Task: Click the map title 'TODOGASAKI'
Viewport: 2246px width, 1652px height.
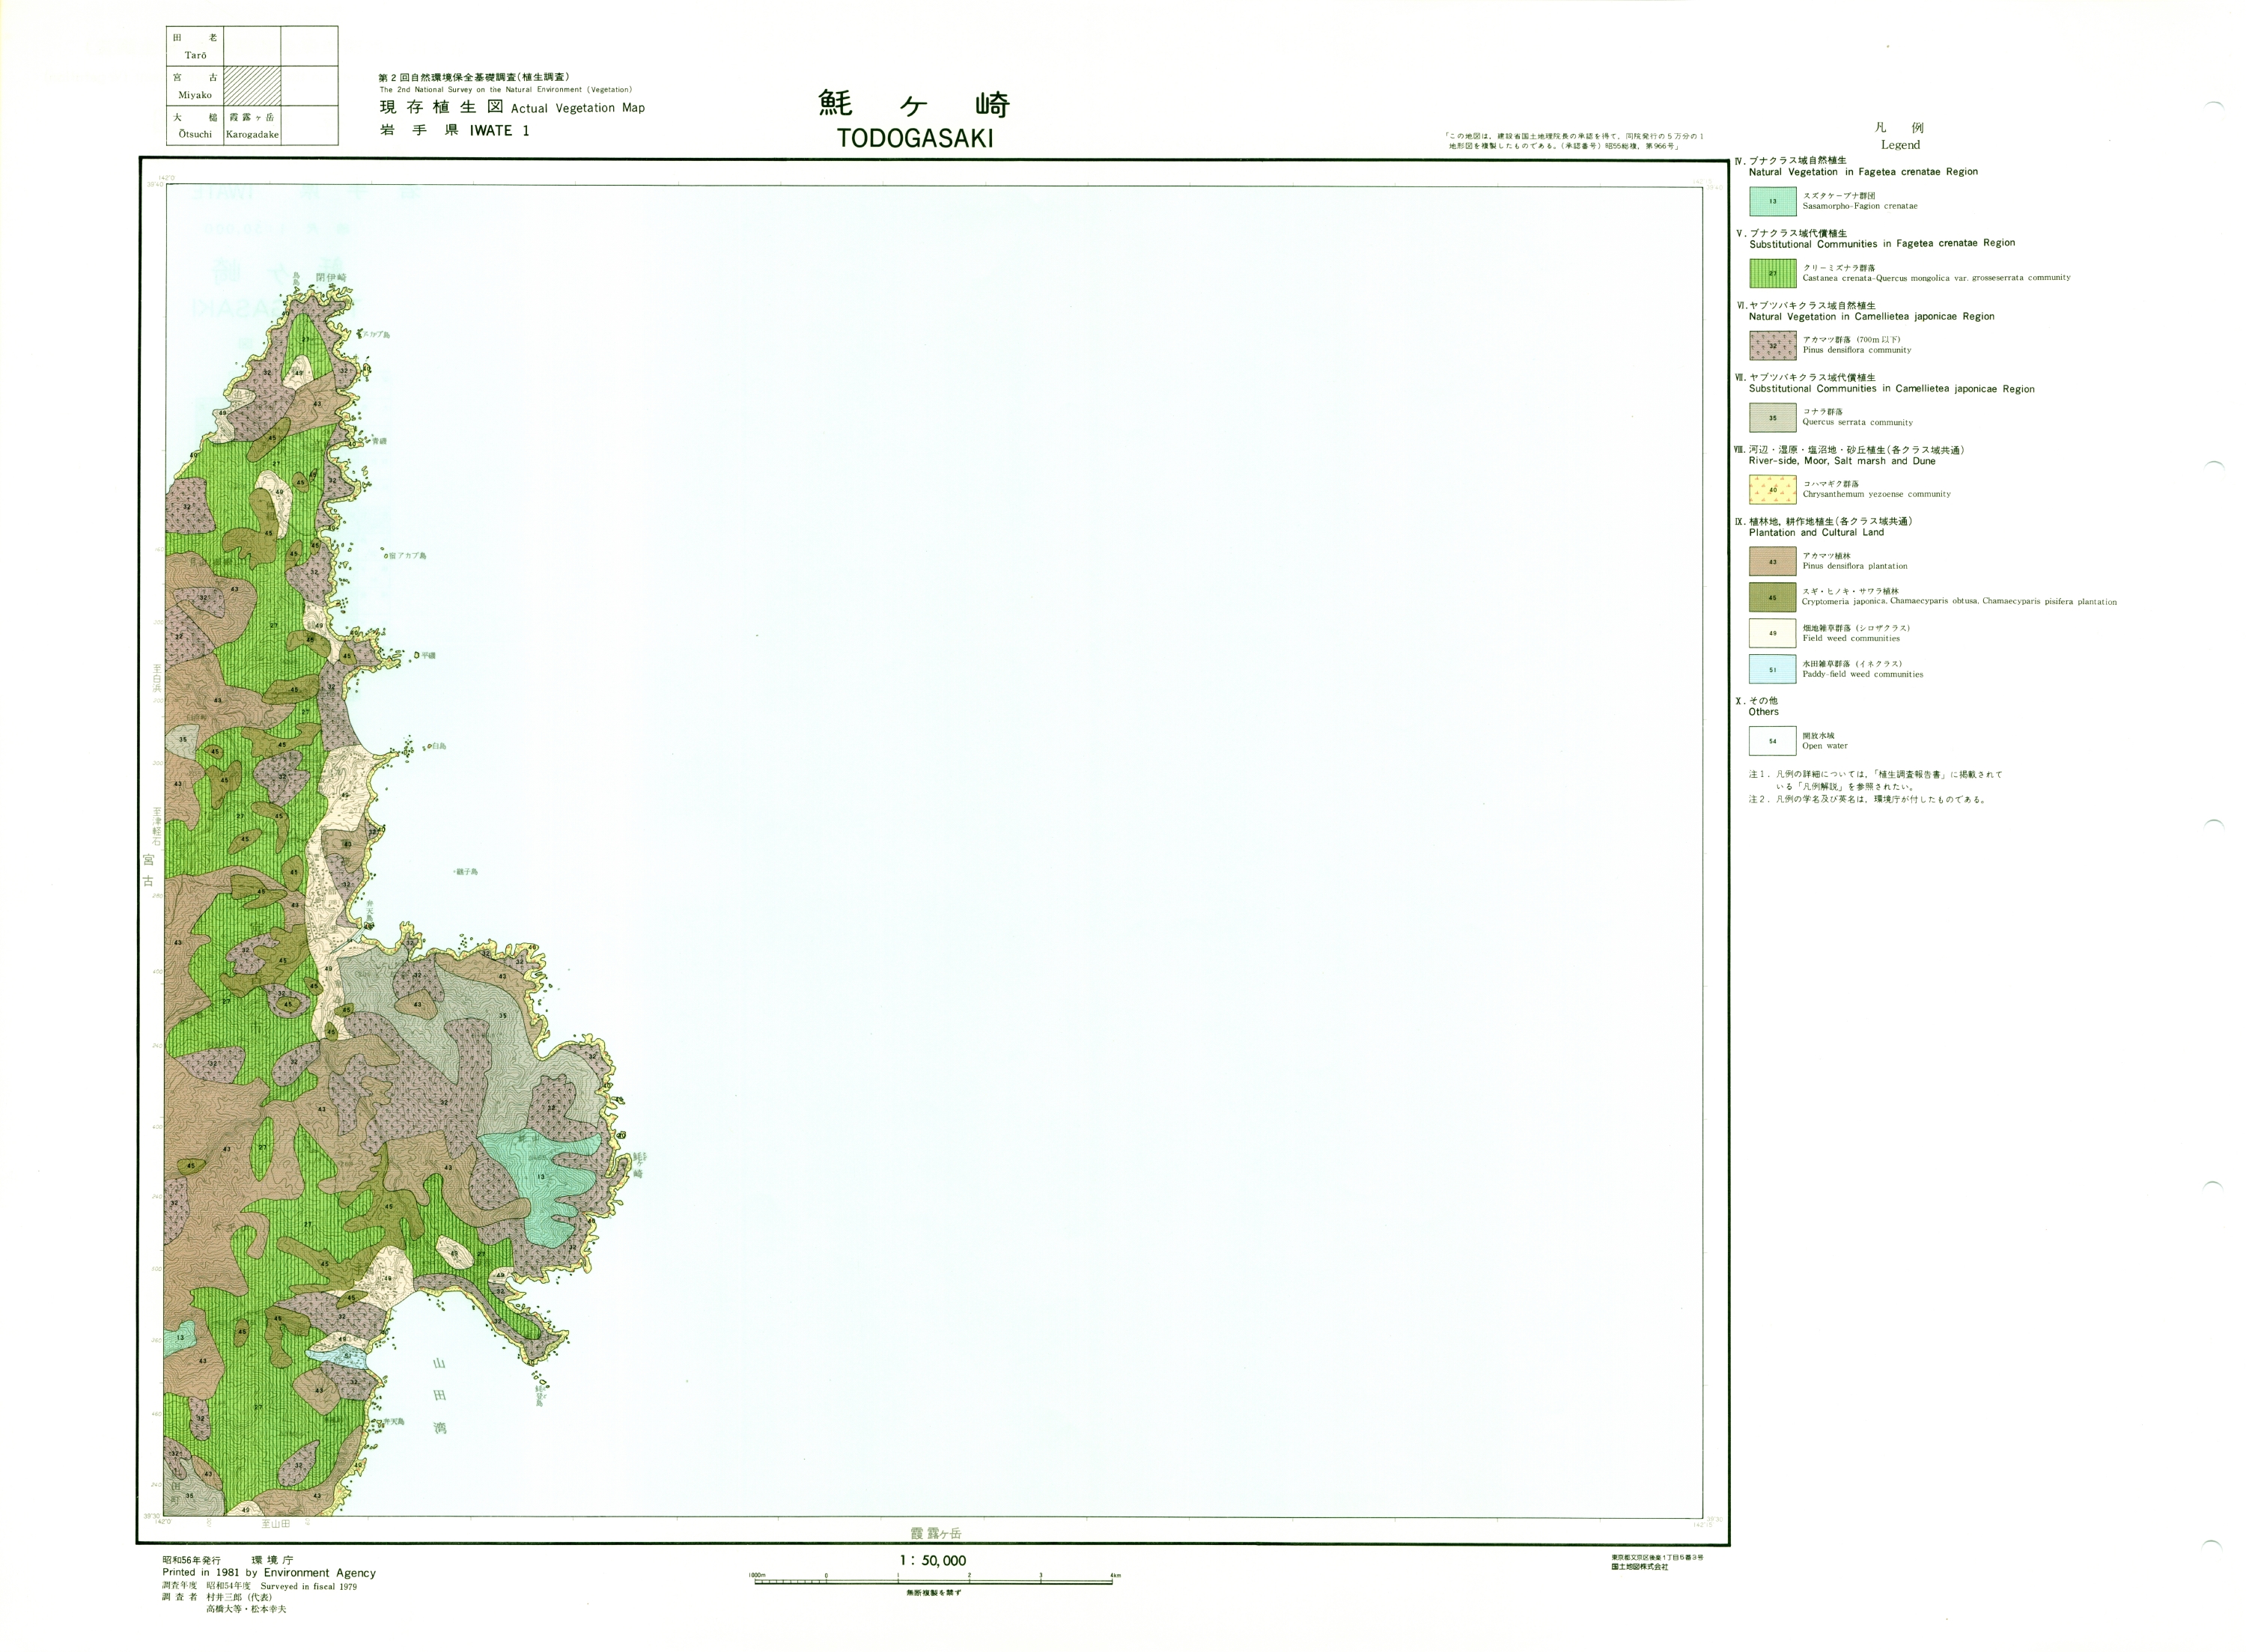Action: (x=915, y=138)
